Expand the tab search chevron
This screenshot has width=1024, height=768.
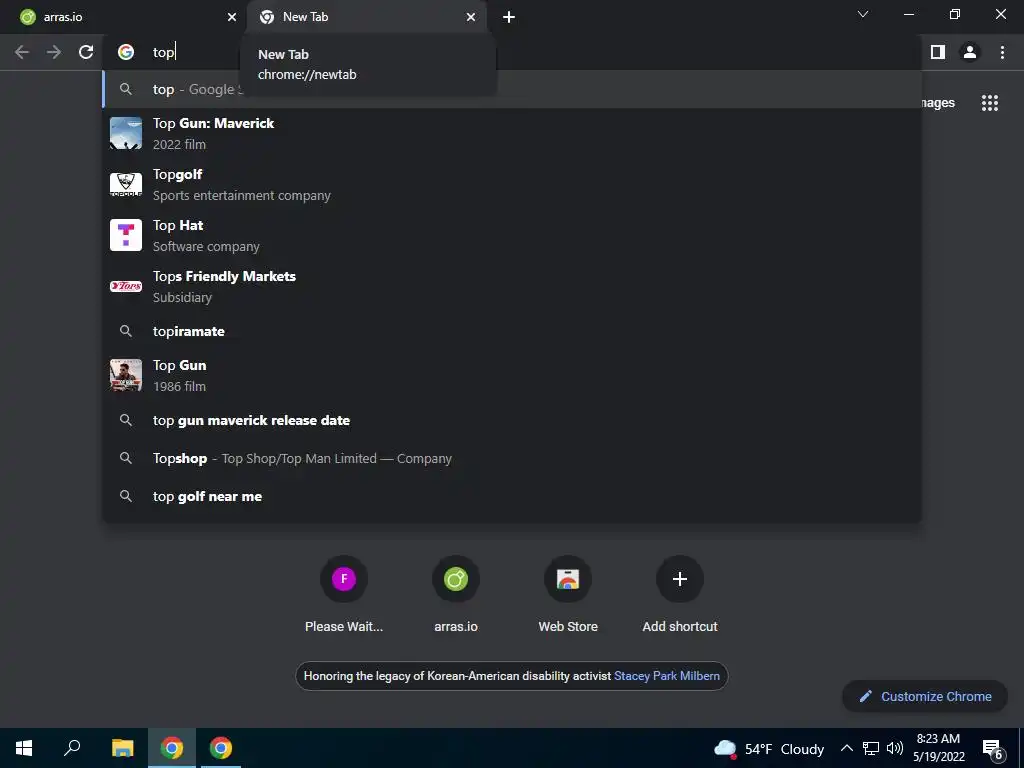tap(863, 14)
